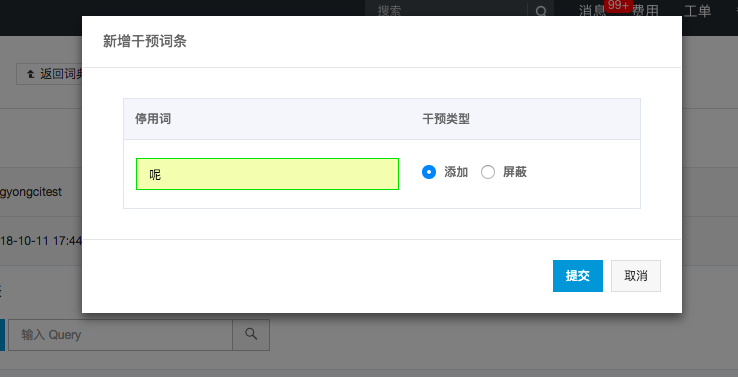Focus the top 搜索 search box
738x377 pixels.
click(x=446, y=11)
